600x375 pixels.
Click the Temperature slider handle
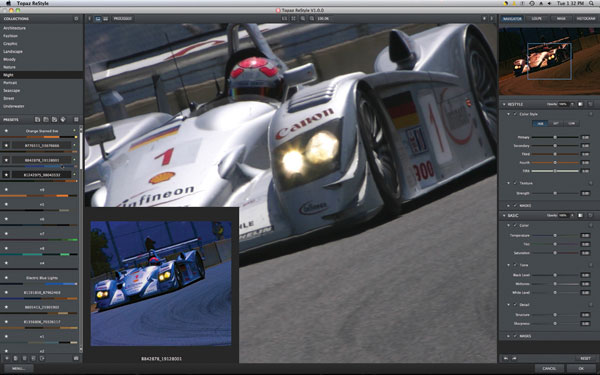555,235
